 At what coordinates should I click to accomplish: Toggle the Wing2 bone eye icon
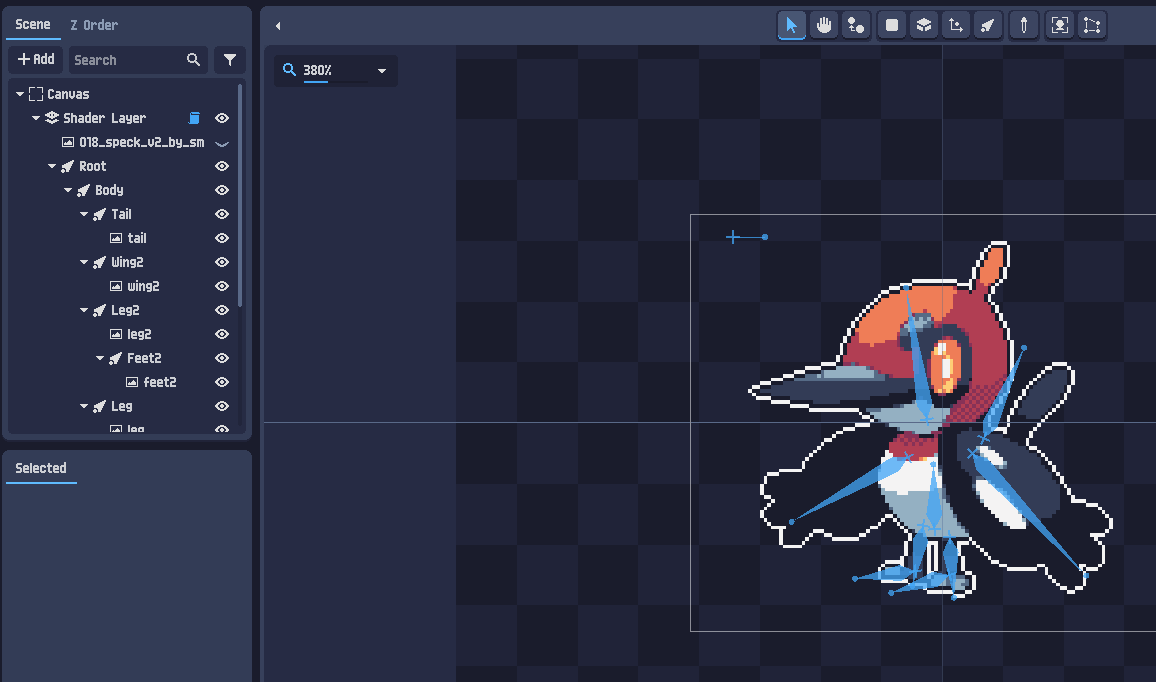(222, 262)
